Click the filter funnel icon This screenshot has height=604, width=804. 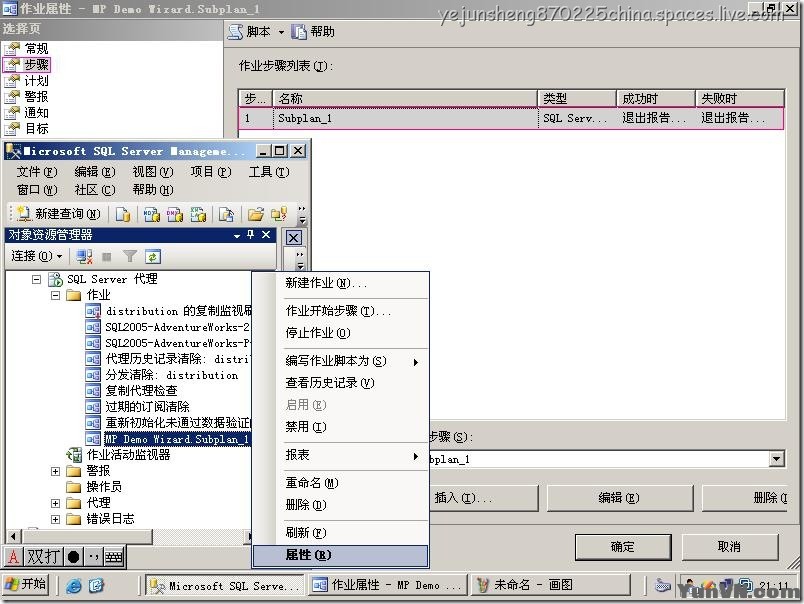130,256
